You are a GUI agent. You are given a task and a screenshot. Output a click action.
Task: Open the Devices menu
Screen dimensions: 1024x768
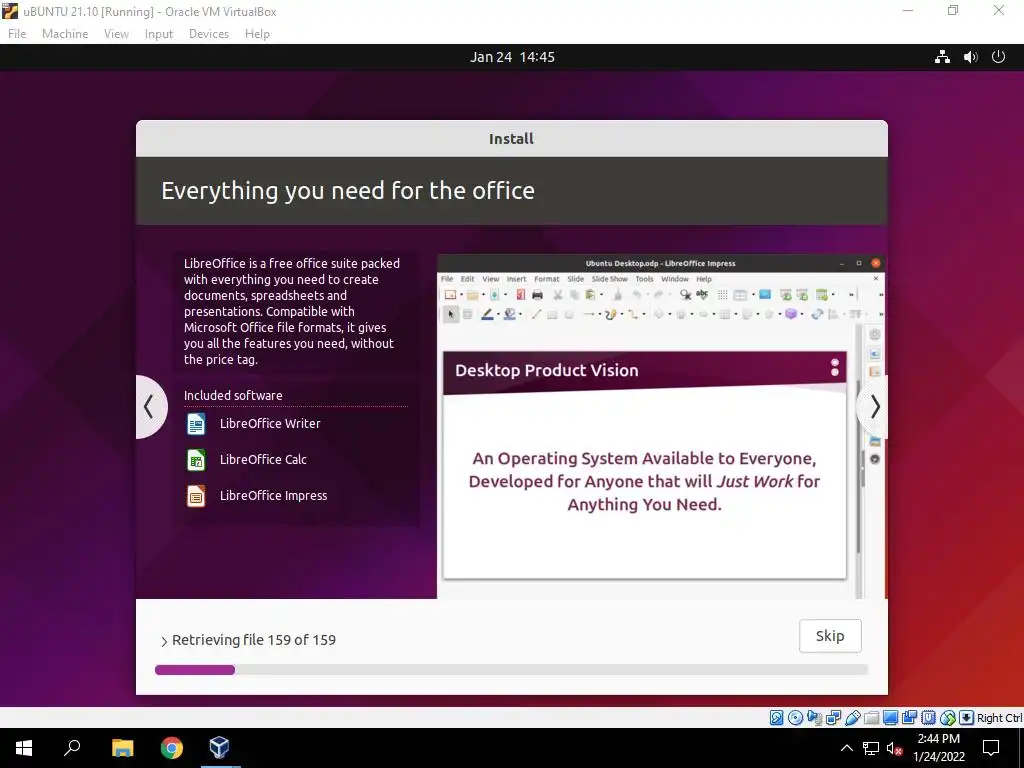(x=208, y=34)
